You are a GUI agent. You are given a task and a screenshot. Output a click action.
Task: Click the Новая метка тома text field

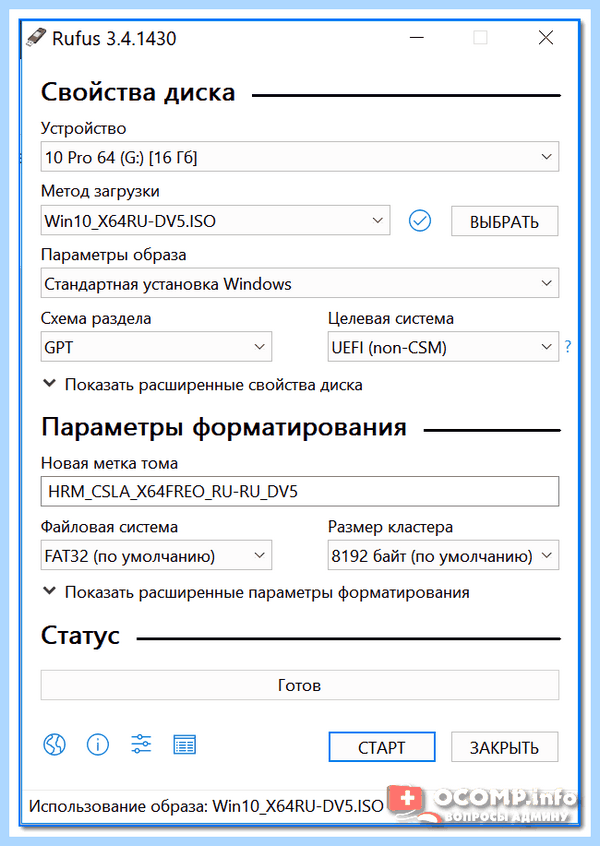300,491
